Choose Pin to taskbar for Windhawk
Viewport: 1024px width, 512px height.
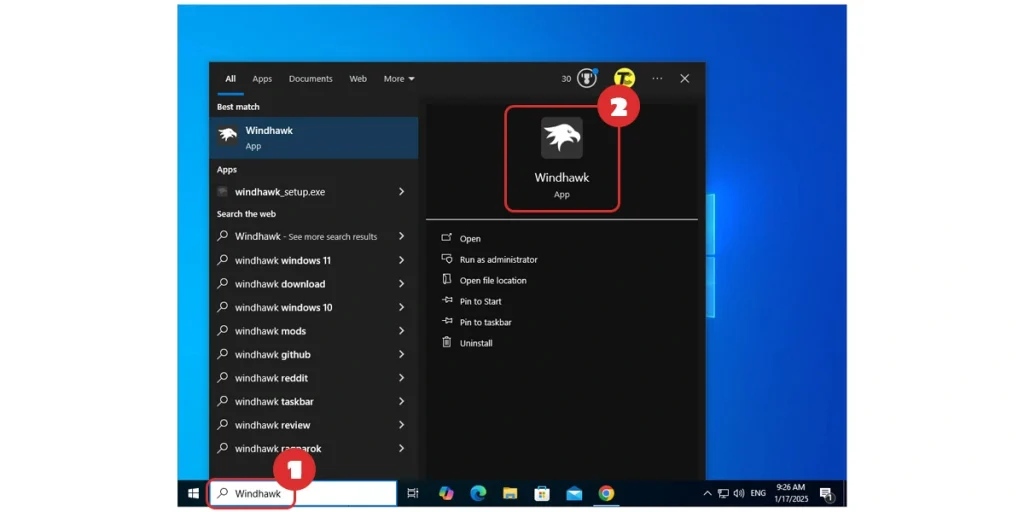coord(487,322)
